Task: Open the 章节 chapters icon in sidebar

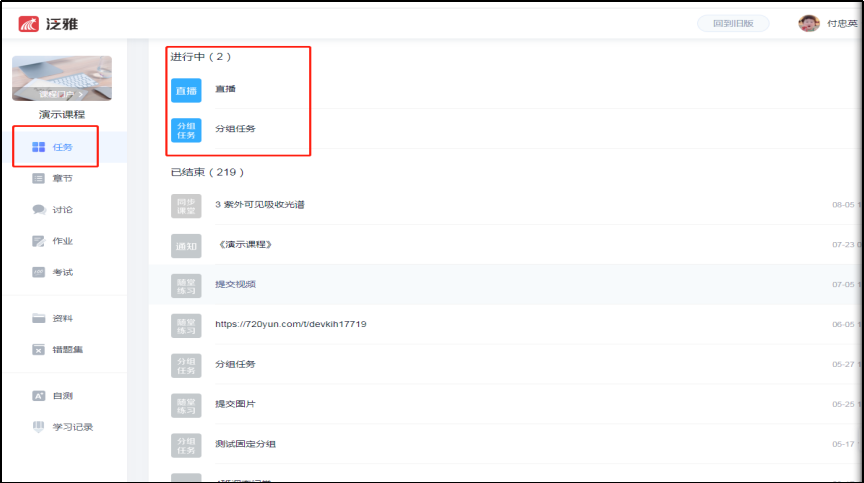Action: pyautogui.click(x=39, y=178)
